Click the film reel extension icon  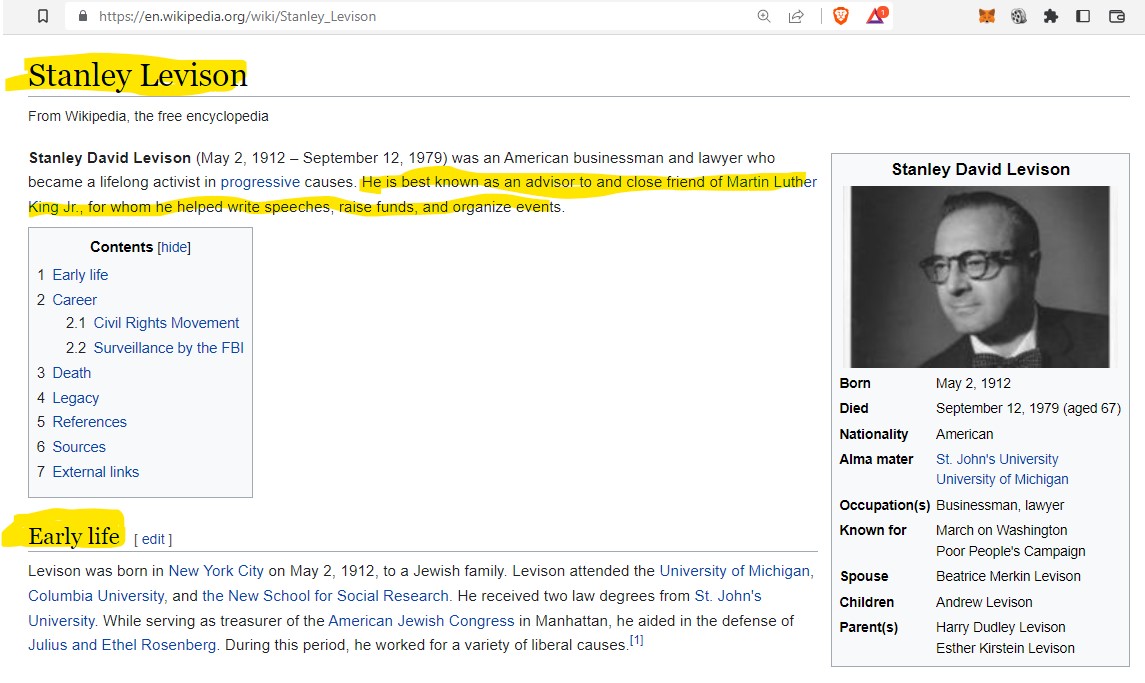pos(1019,16)
